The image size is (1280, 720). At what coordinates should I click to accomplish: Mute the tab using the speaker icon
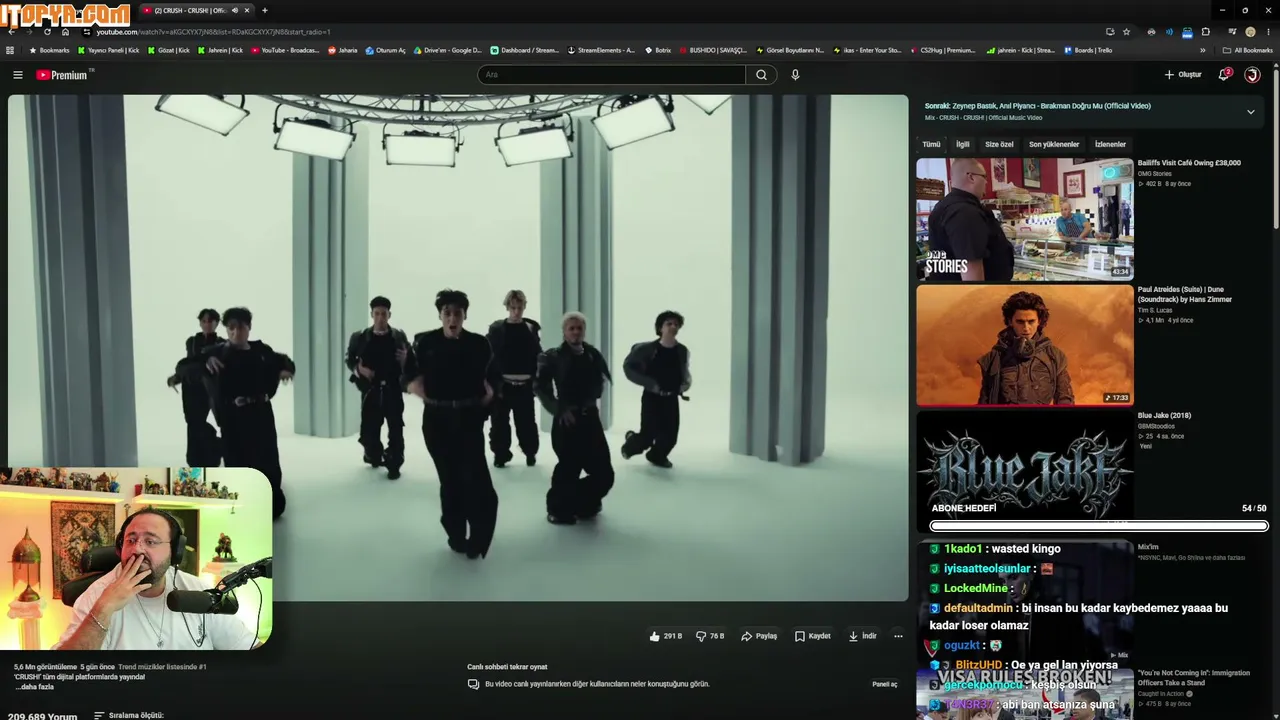(235, 10)
